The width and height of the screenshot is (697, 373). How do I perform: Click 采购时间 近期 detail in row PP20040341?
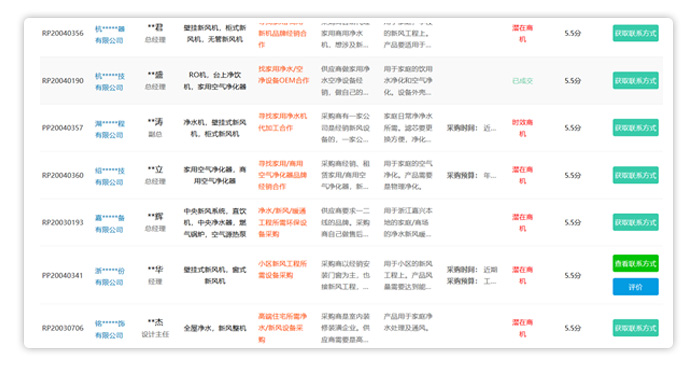point(472,269)
